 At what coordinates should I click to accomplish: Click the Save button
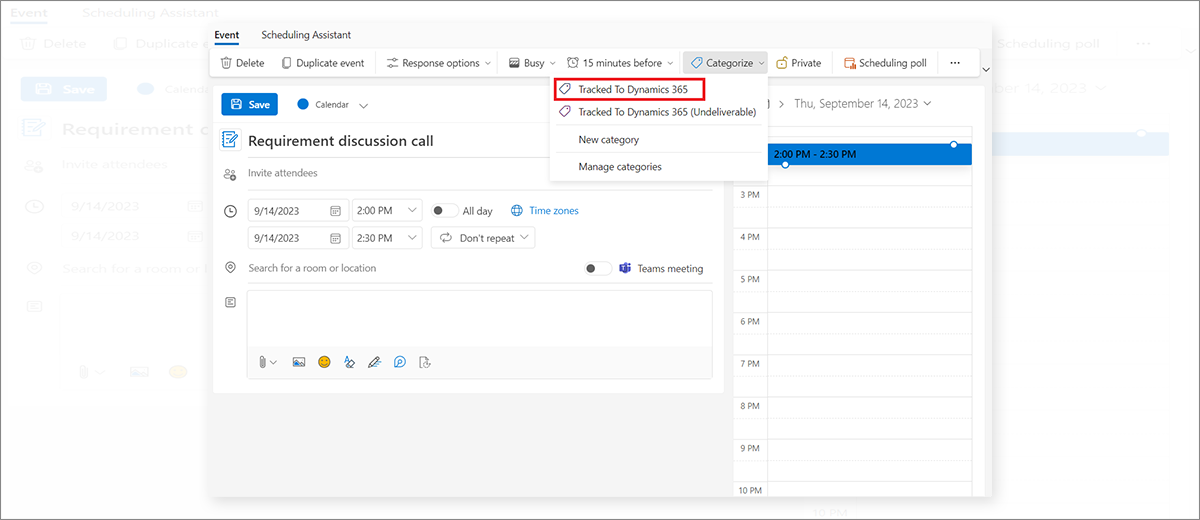pyautogui.click(x=249, y=104)
